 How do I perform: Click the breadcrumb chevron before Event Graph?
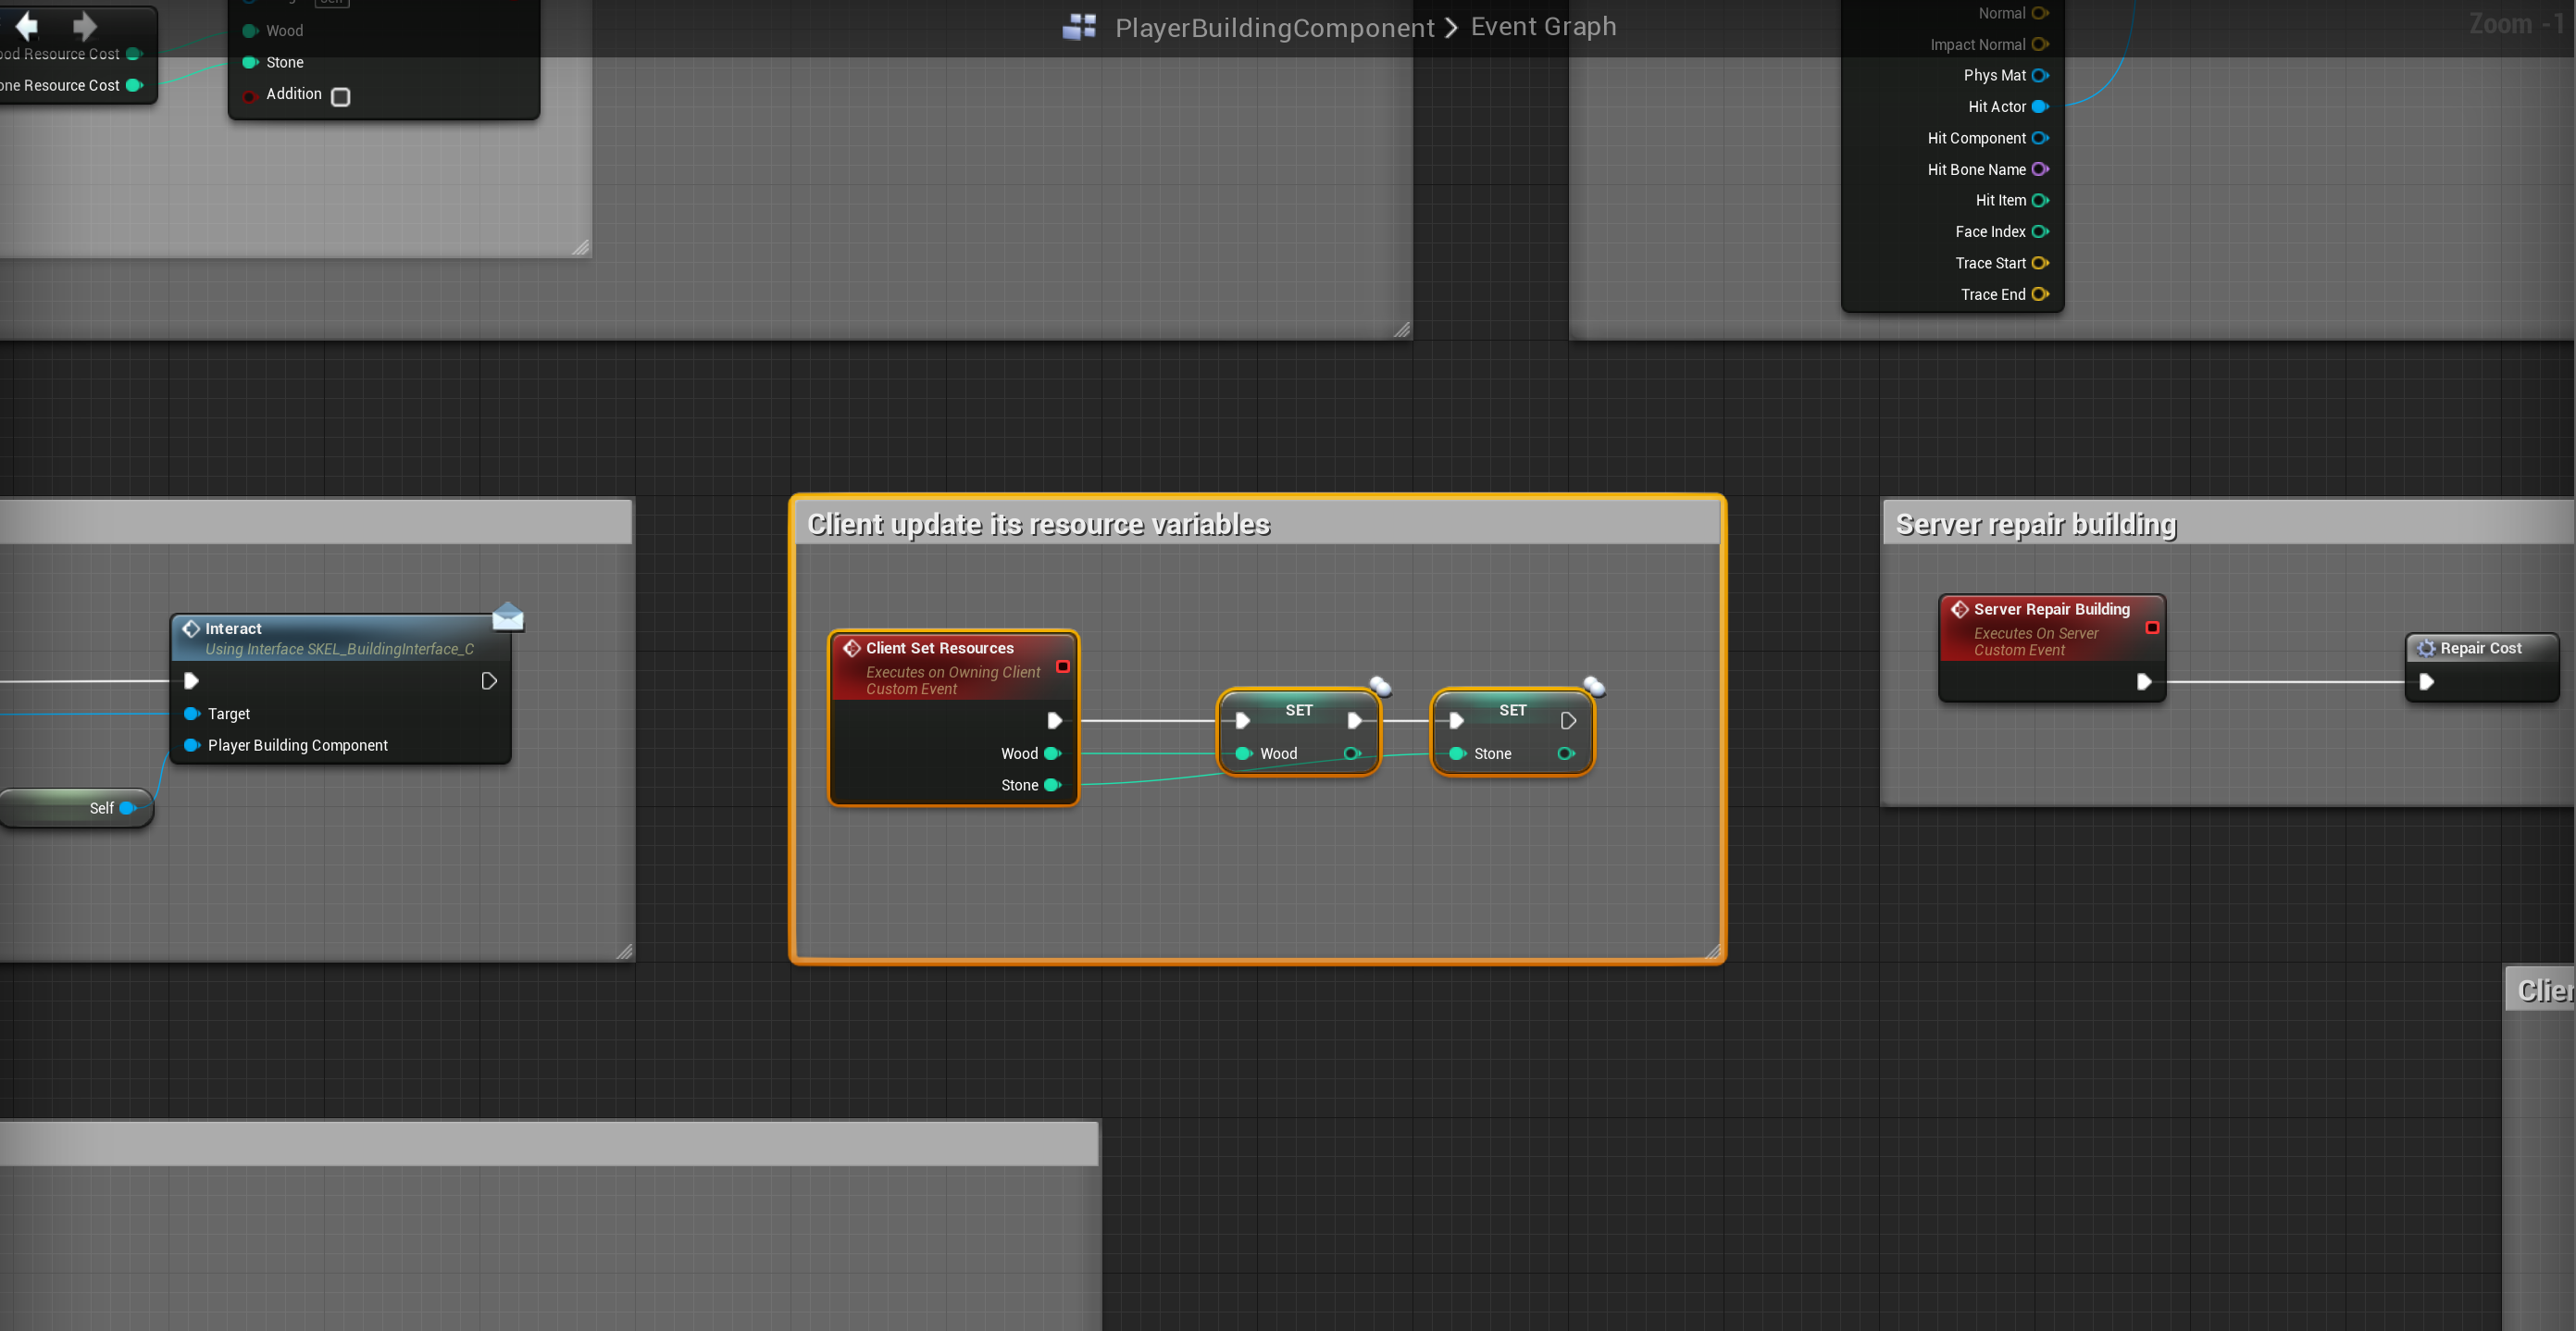pyautogui.click(x=1451, y=27)
